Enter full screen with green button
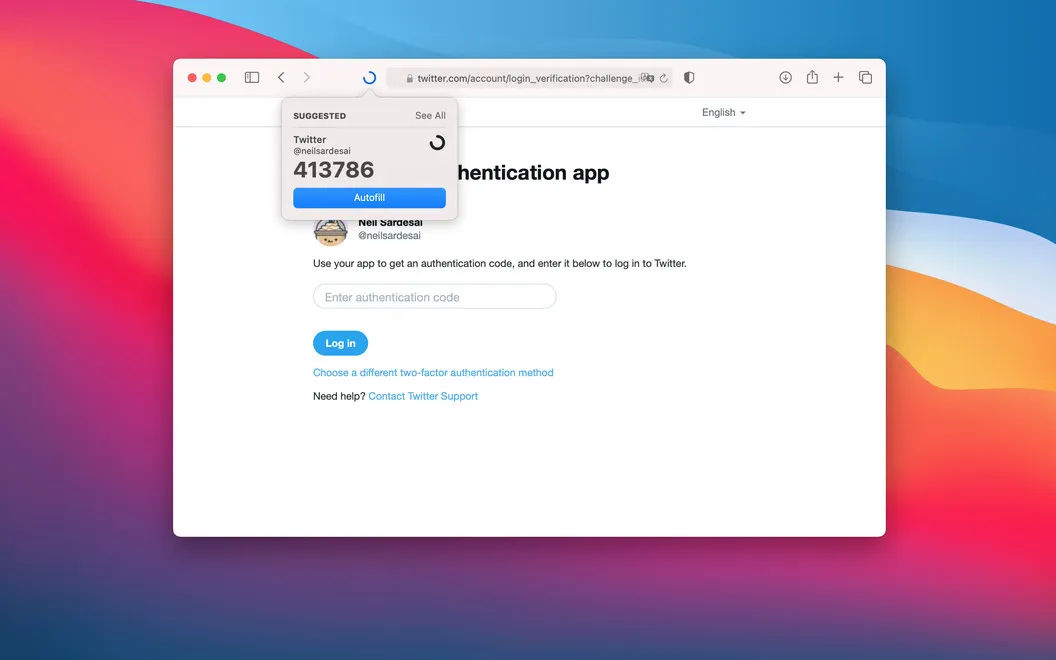Viewport: 1056px width, 660px height. tap(222, 77)
